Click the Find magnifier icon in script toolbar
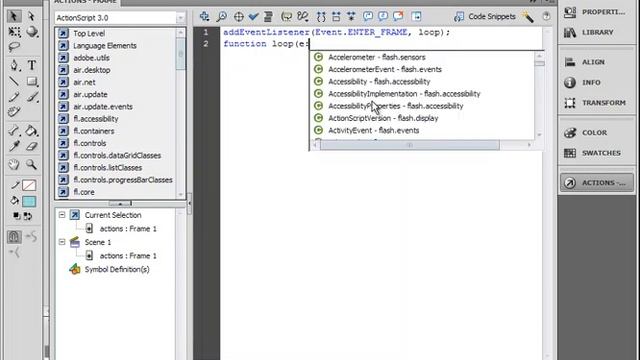This screenshot has width=640, height=360. coord(222,16)
